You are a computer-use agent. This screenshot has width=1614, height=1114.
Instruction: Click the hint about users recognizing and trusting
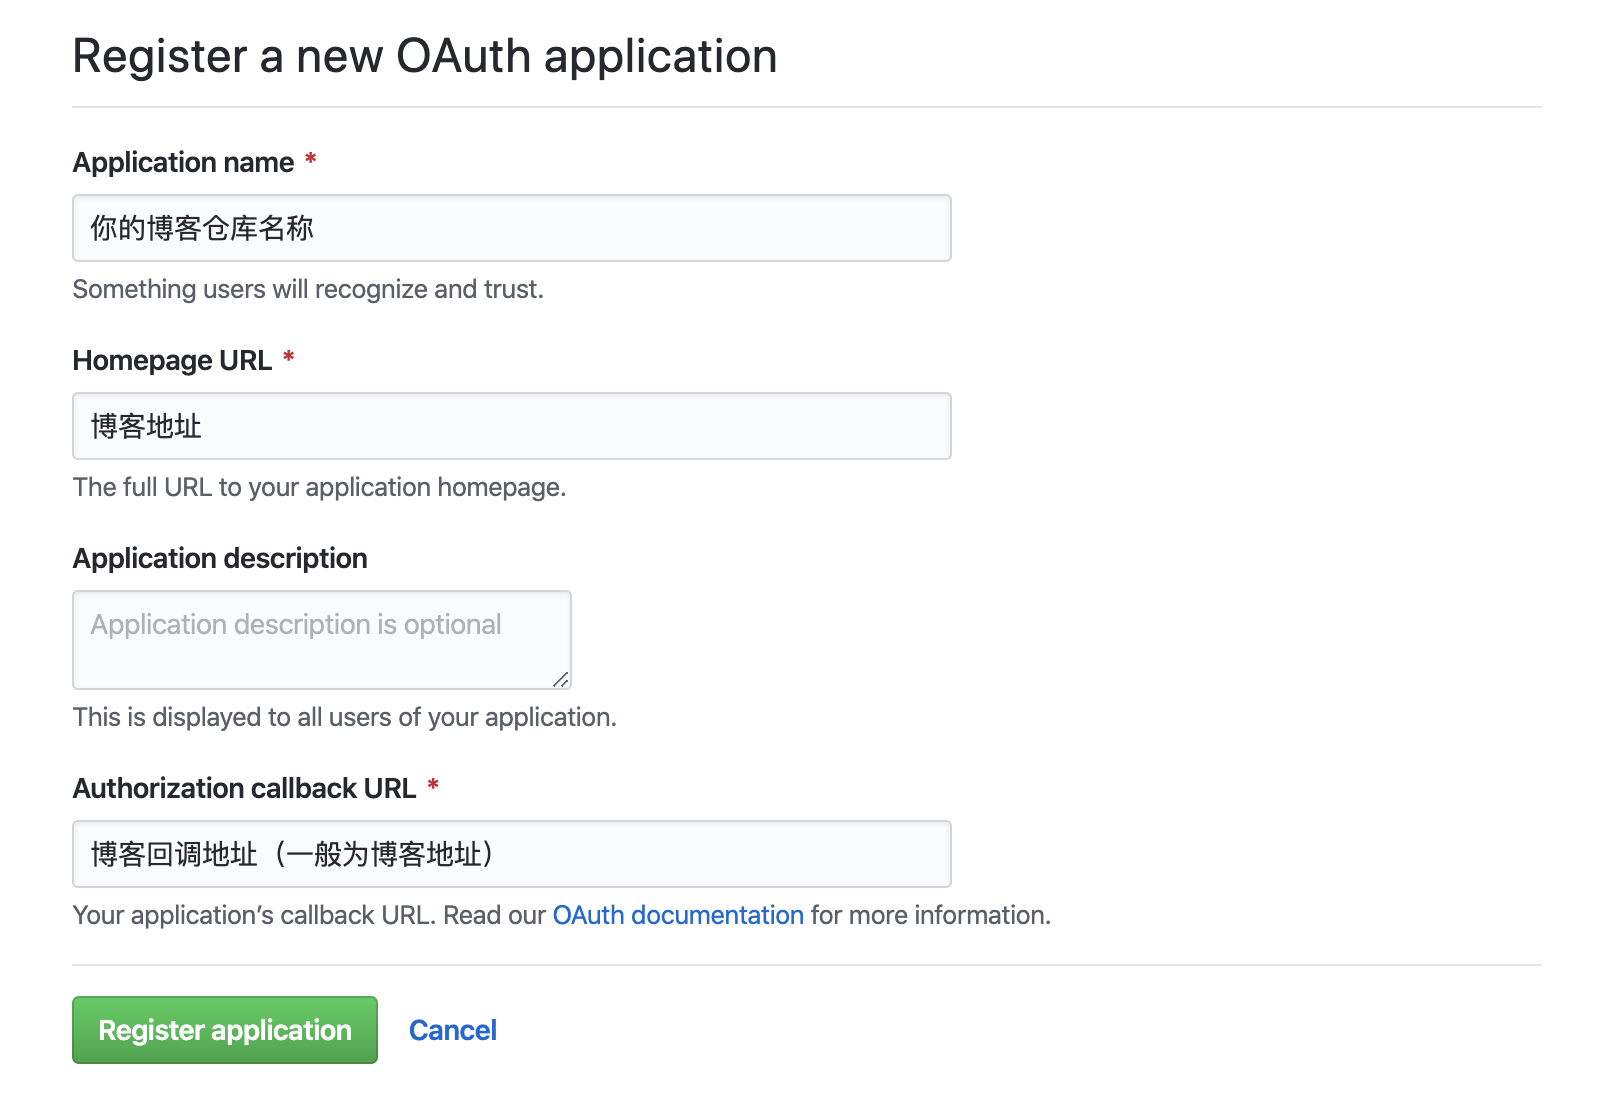308,289
